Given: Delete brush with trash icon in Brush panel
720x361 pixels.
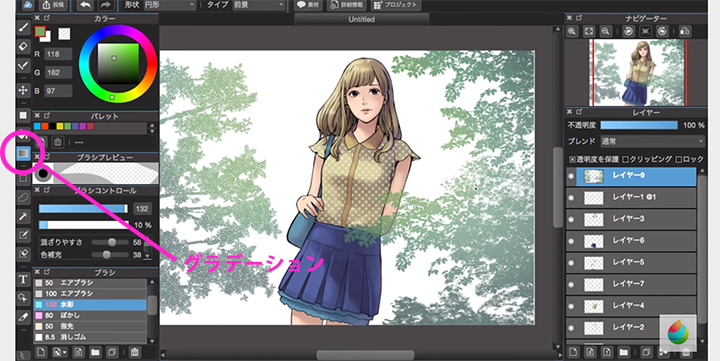Looking at the screenshot, I should tap(134, 352).
